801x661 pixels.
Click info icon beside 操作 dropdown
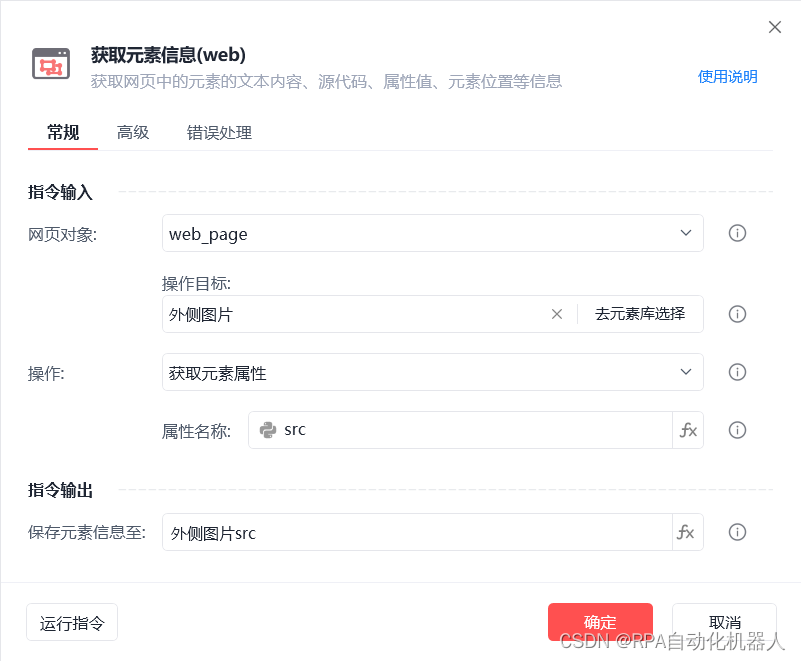coord(738,372)
